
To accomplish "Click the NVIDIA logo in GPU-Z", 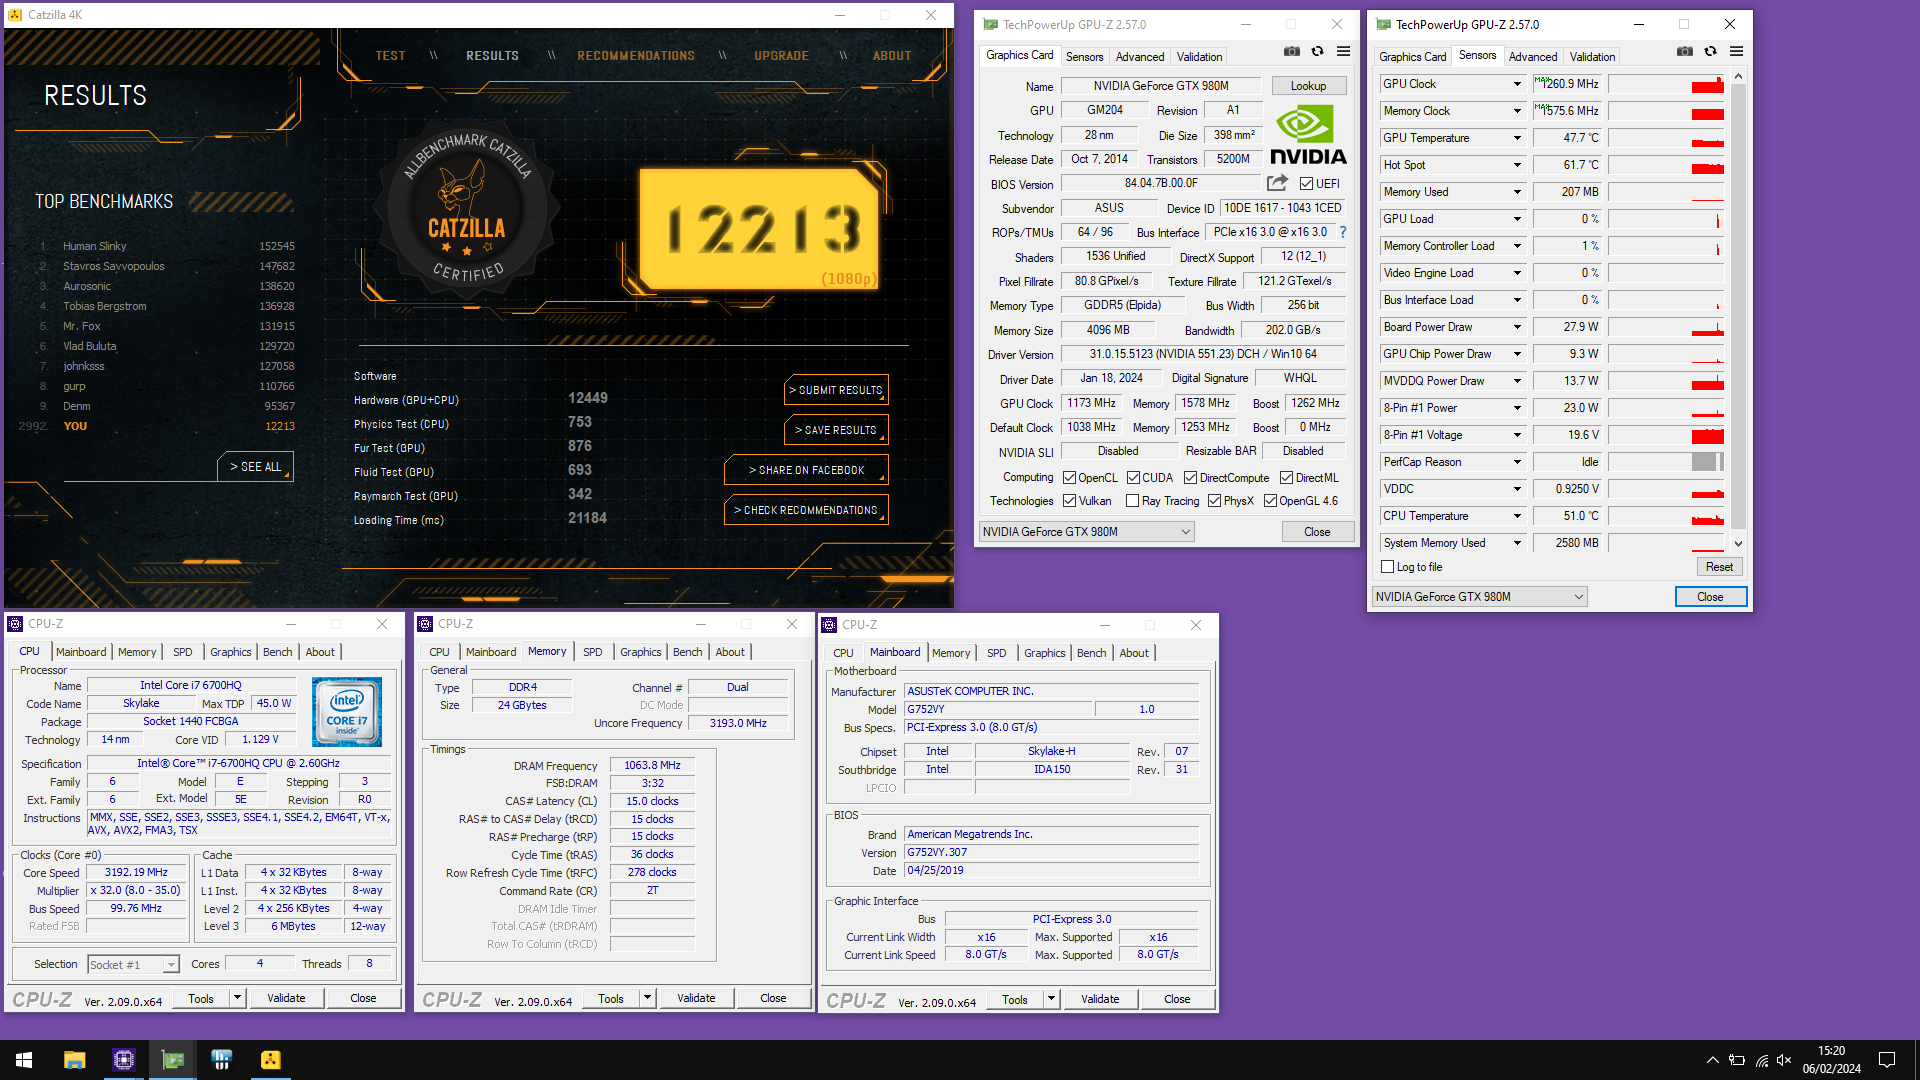I will 1308,135.
